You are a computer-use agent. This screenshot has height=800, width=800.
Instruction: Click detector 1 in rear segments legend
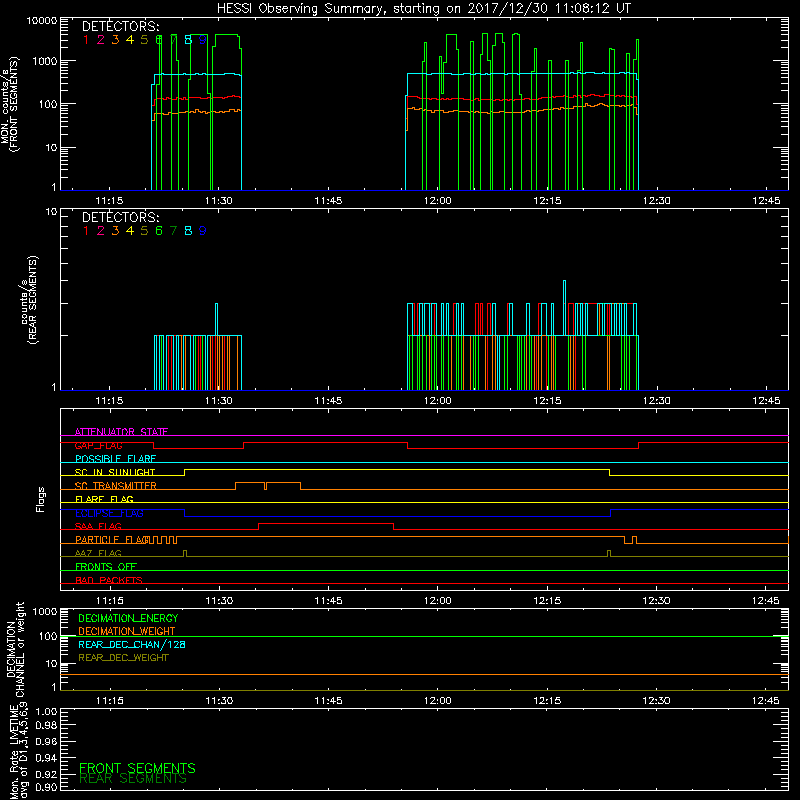coord(86,231)
